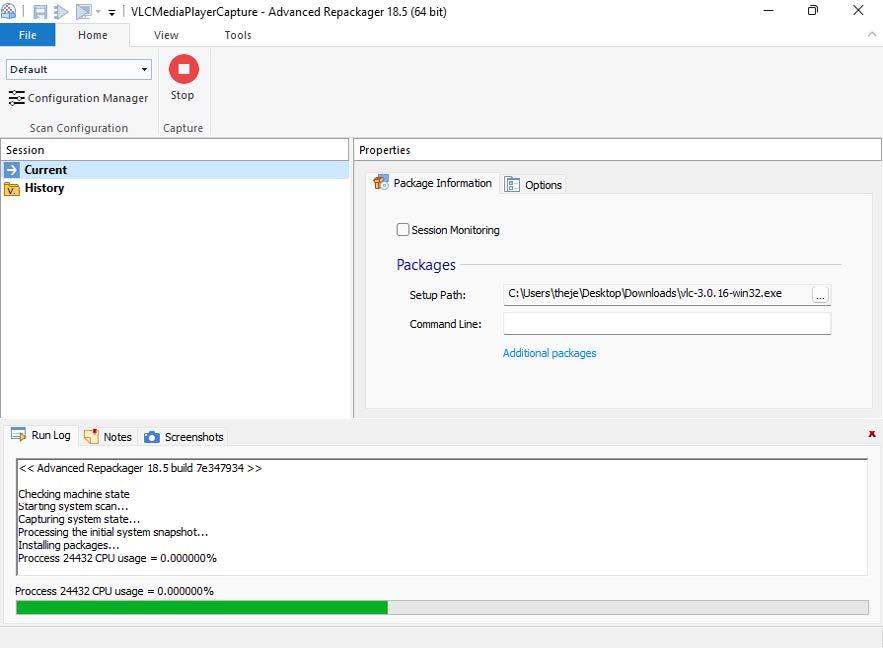Open the Package Information tab
Image resolution: width=883 pixels, height=648 pixels.
(432, 183)
